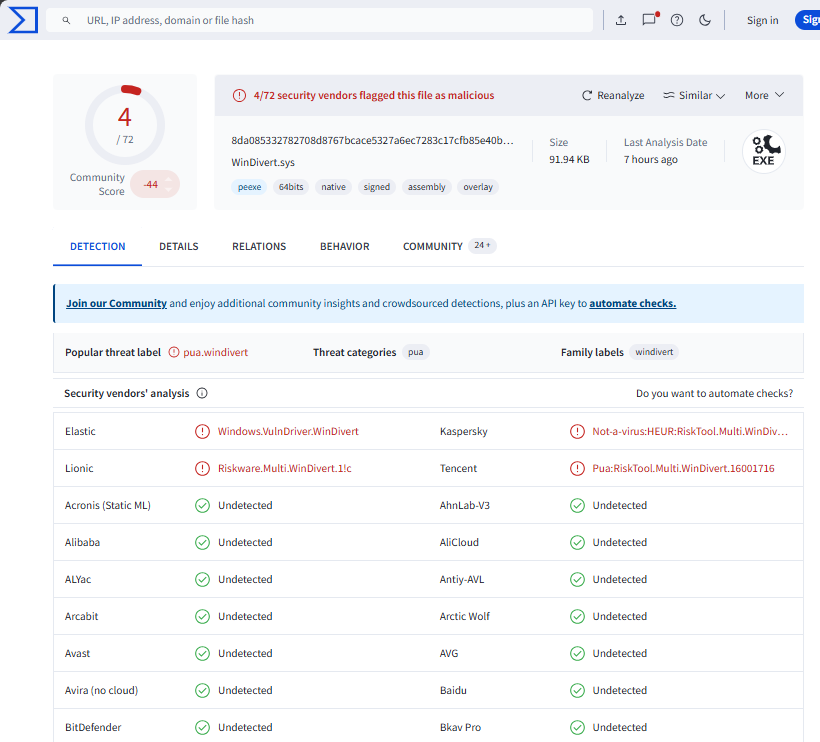Open the notifications chat icon

point(649,20)
